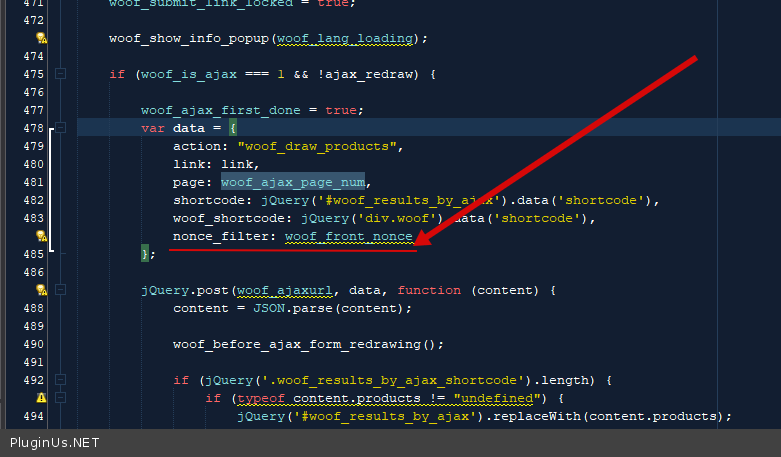Click the woof_front_nonce variable
The width and height of the screenshot is (781, 457).
349,236
